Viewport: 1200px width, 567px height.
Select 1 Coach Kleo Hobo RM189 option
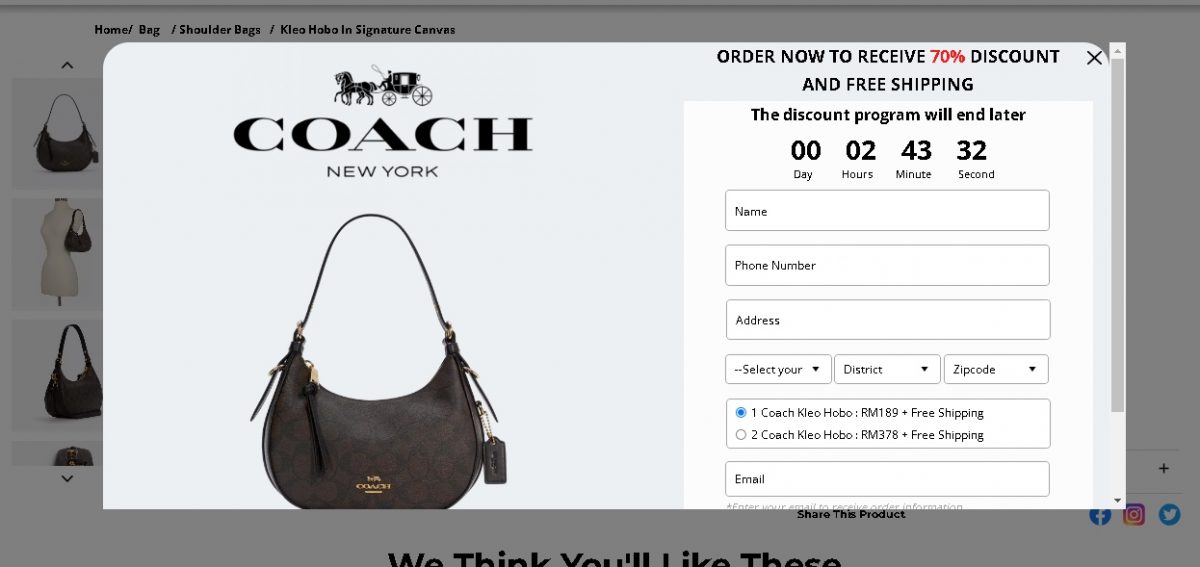(741, 412)
